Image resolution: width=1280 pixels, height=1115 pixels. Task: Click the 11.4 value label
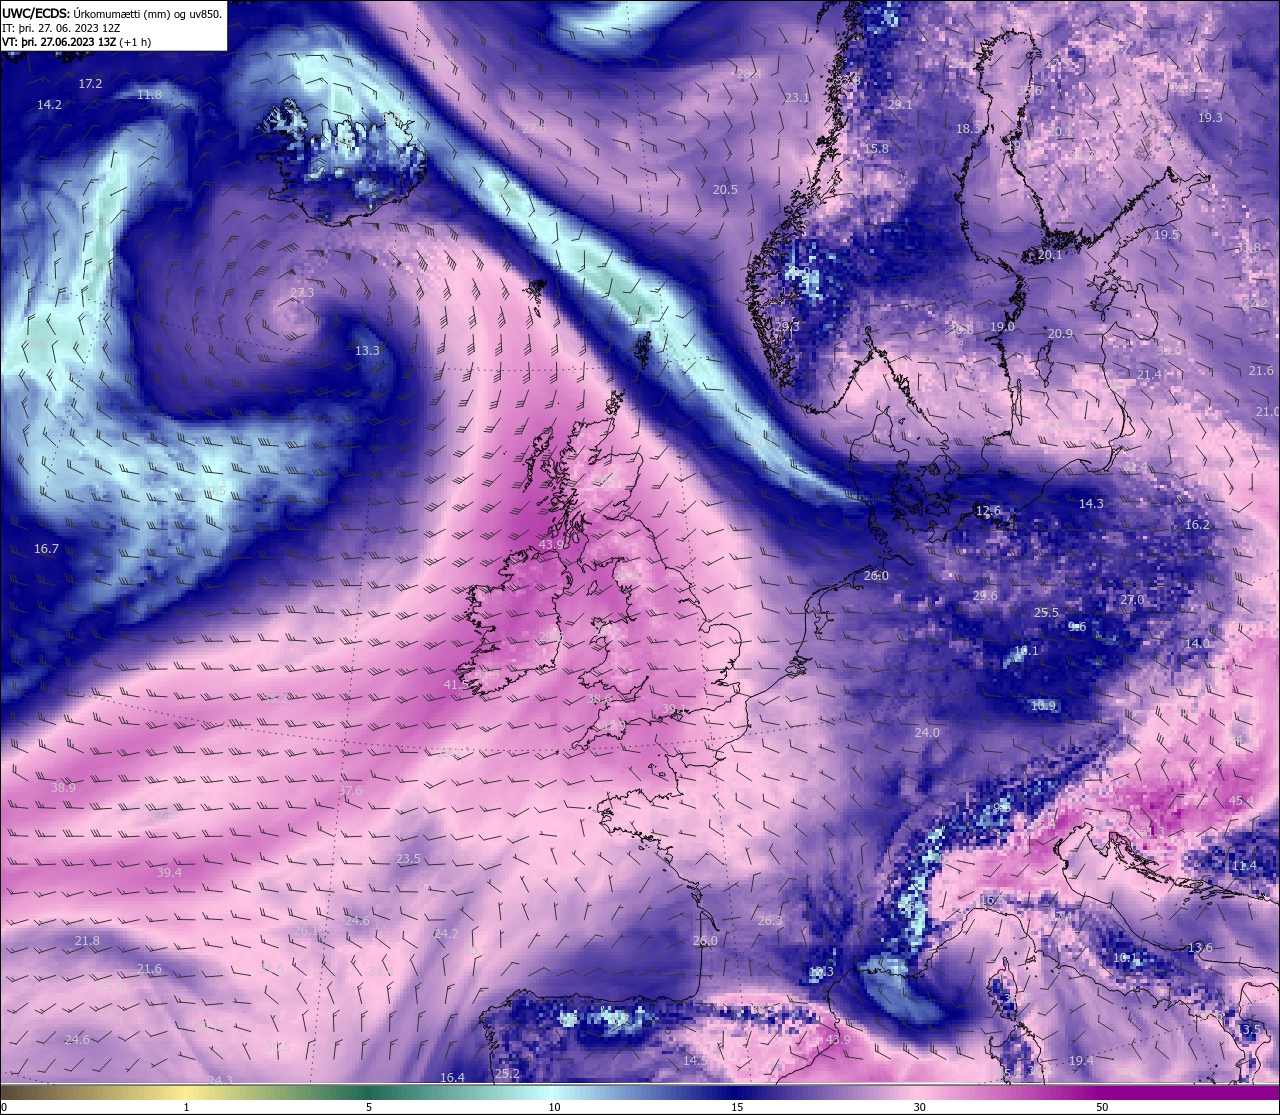(x=1244, y=866)
